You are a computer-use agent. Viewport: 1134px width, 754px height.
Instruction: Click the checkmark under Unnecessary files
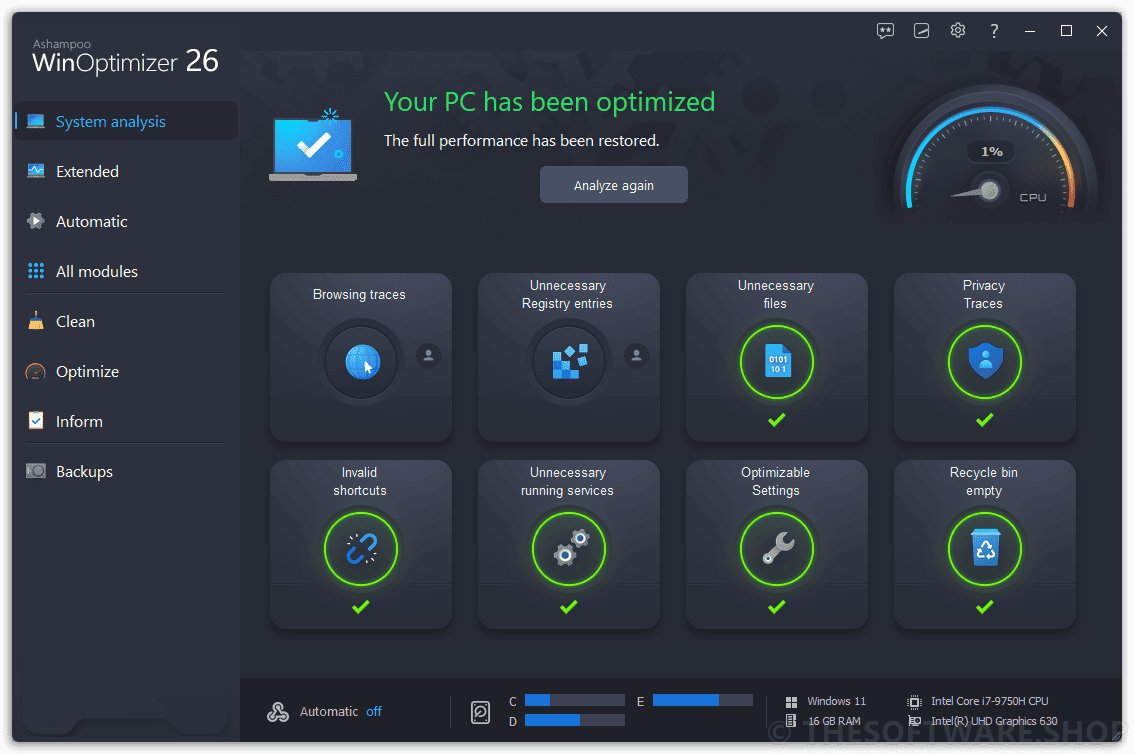(x=777, y=420)
